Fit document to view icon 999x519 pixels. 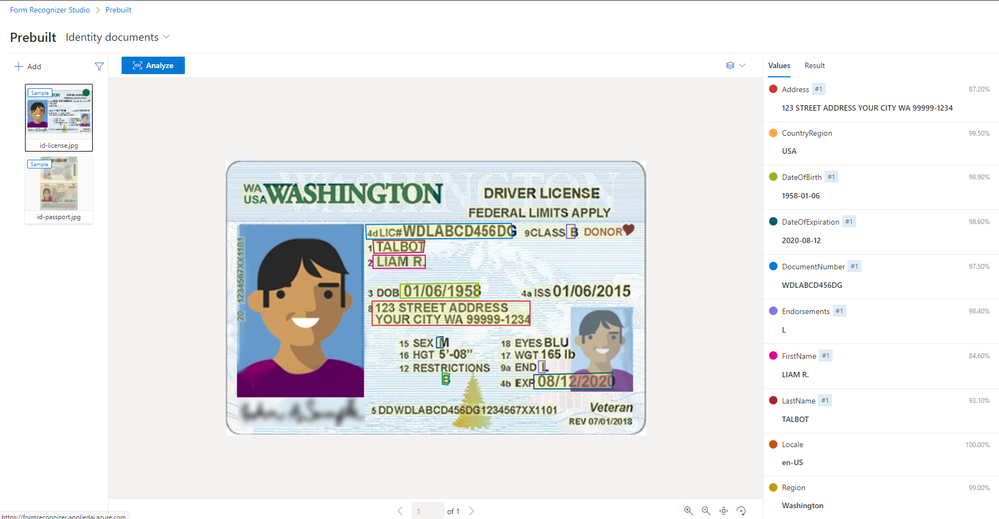(724, 511)
